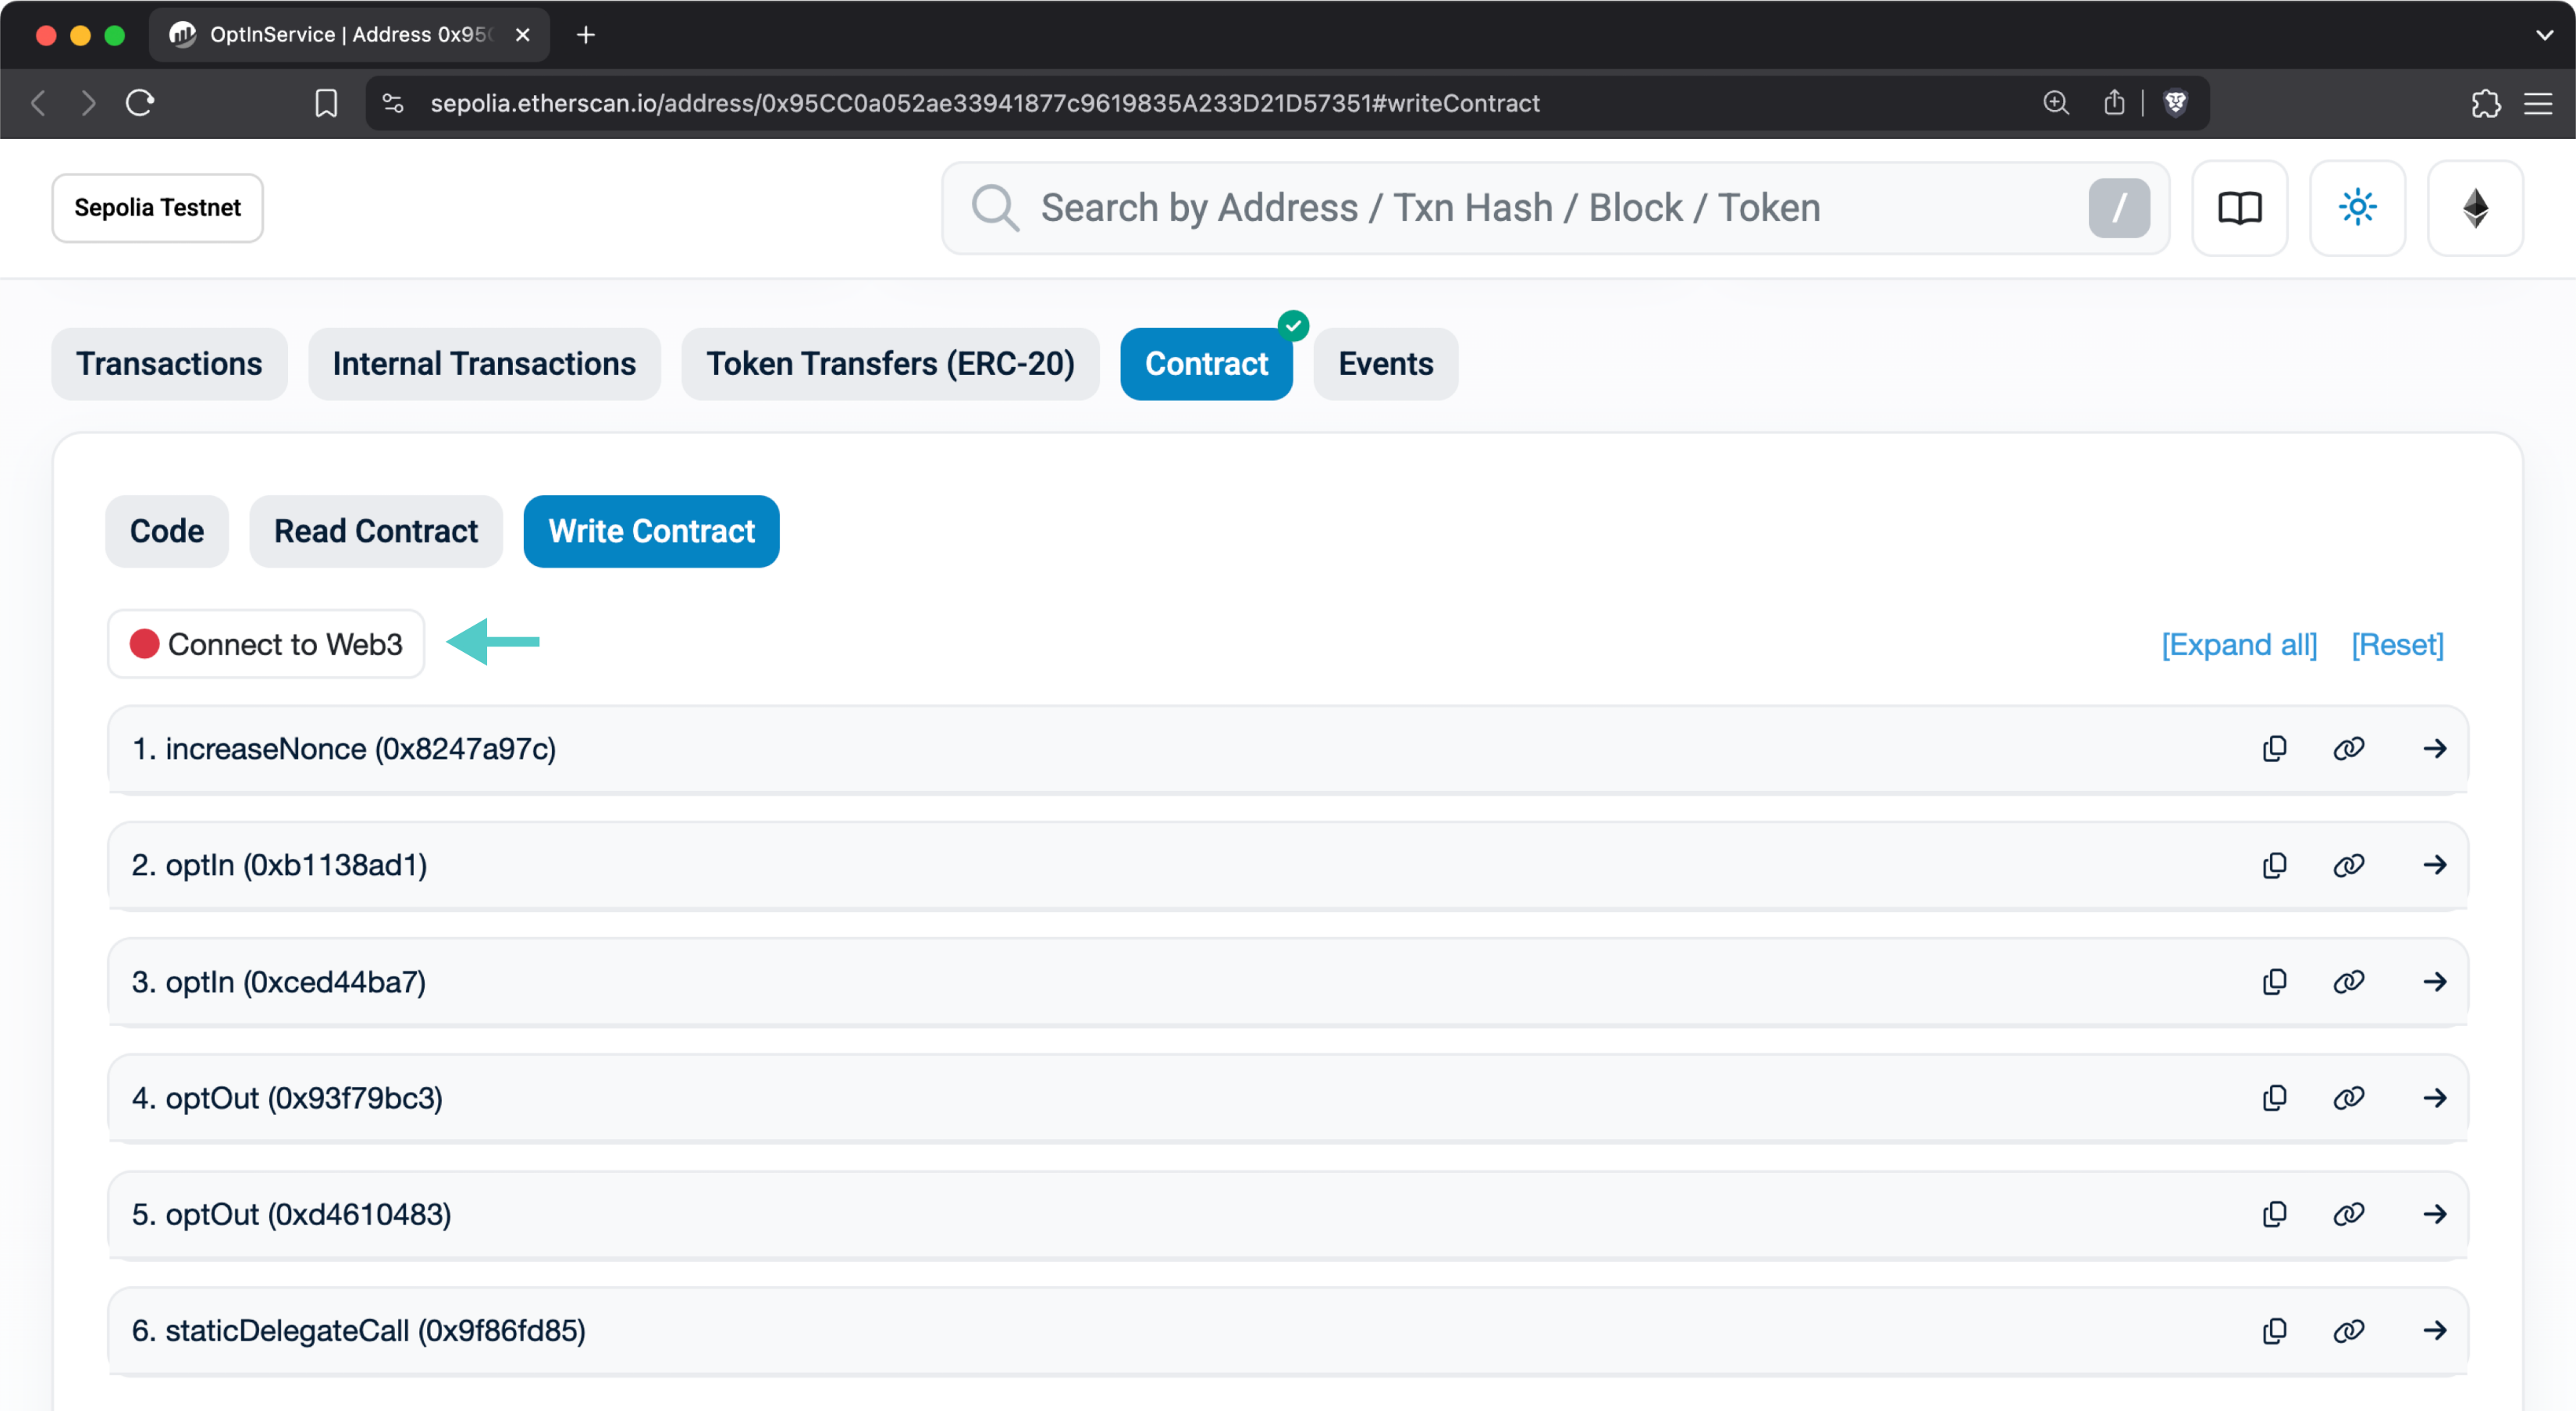Copy permalink for optIn (0xced44ba7)
Screen dimensions: 2576x1411
[x=2348, y=982]
